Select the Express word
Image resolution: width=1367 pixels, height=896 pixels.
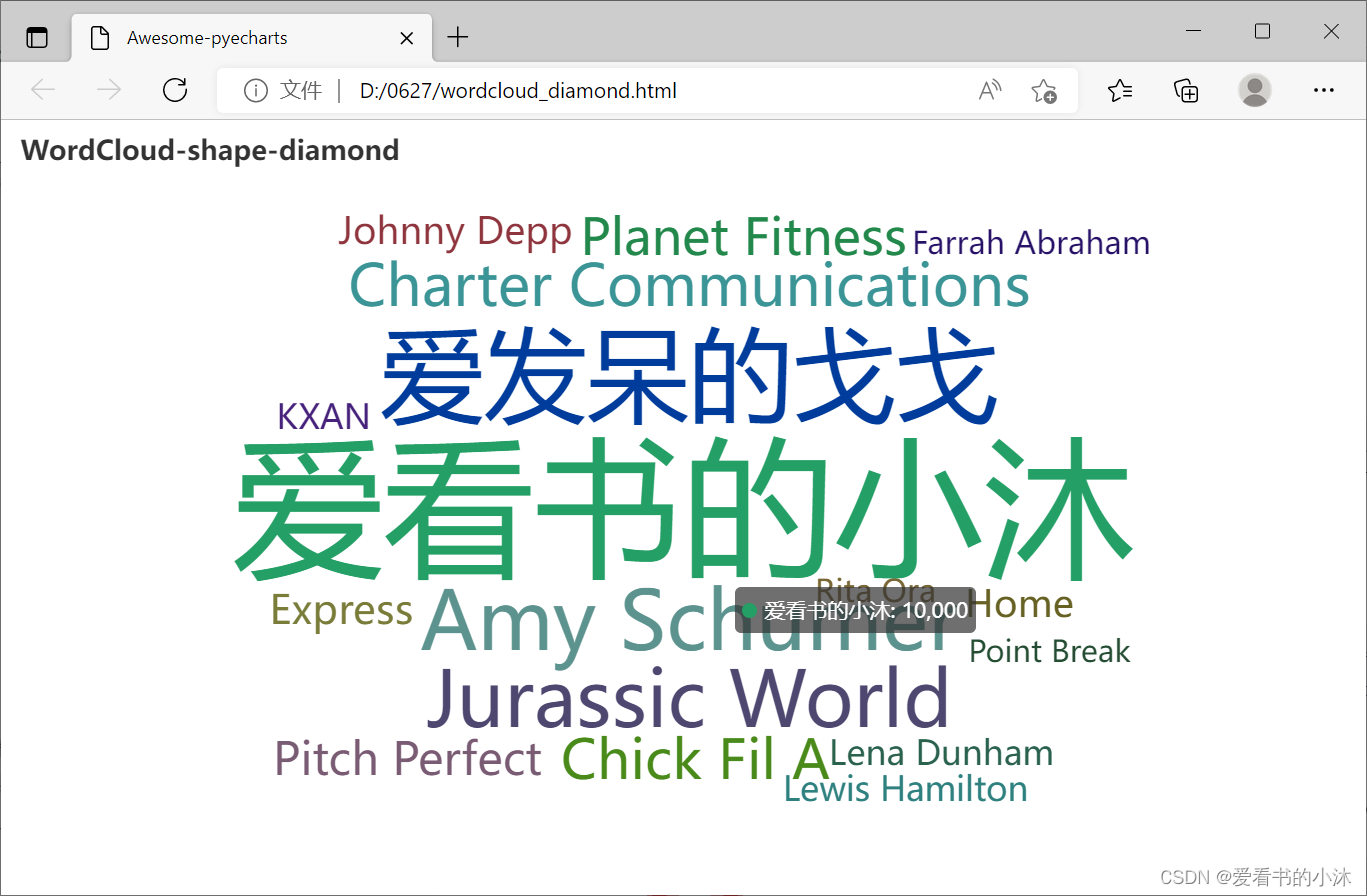tap(342, 610)
